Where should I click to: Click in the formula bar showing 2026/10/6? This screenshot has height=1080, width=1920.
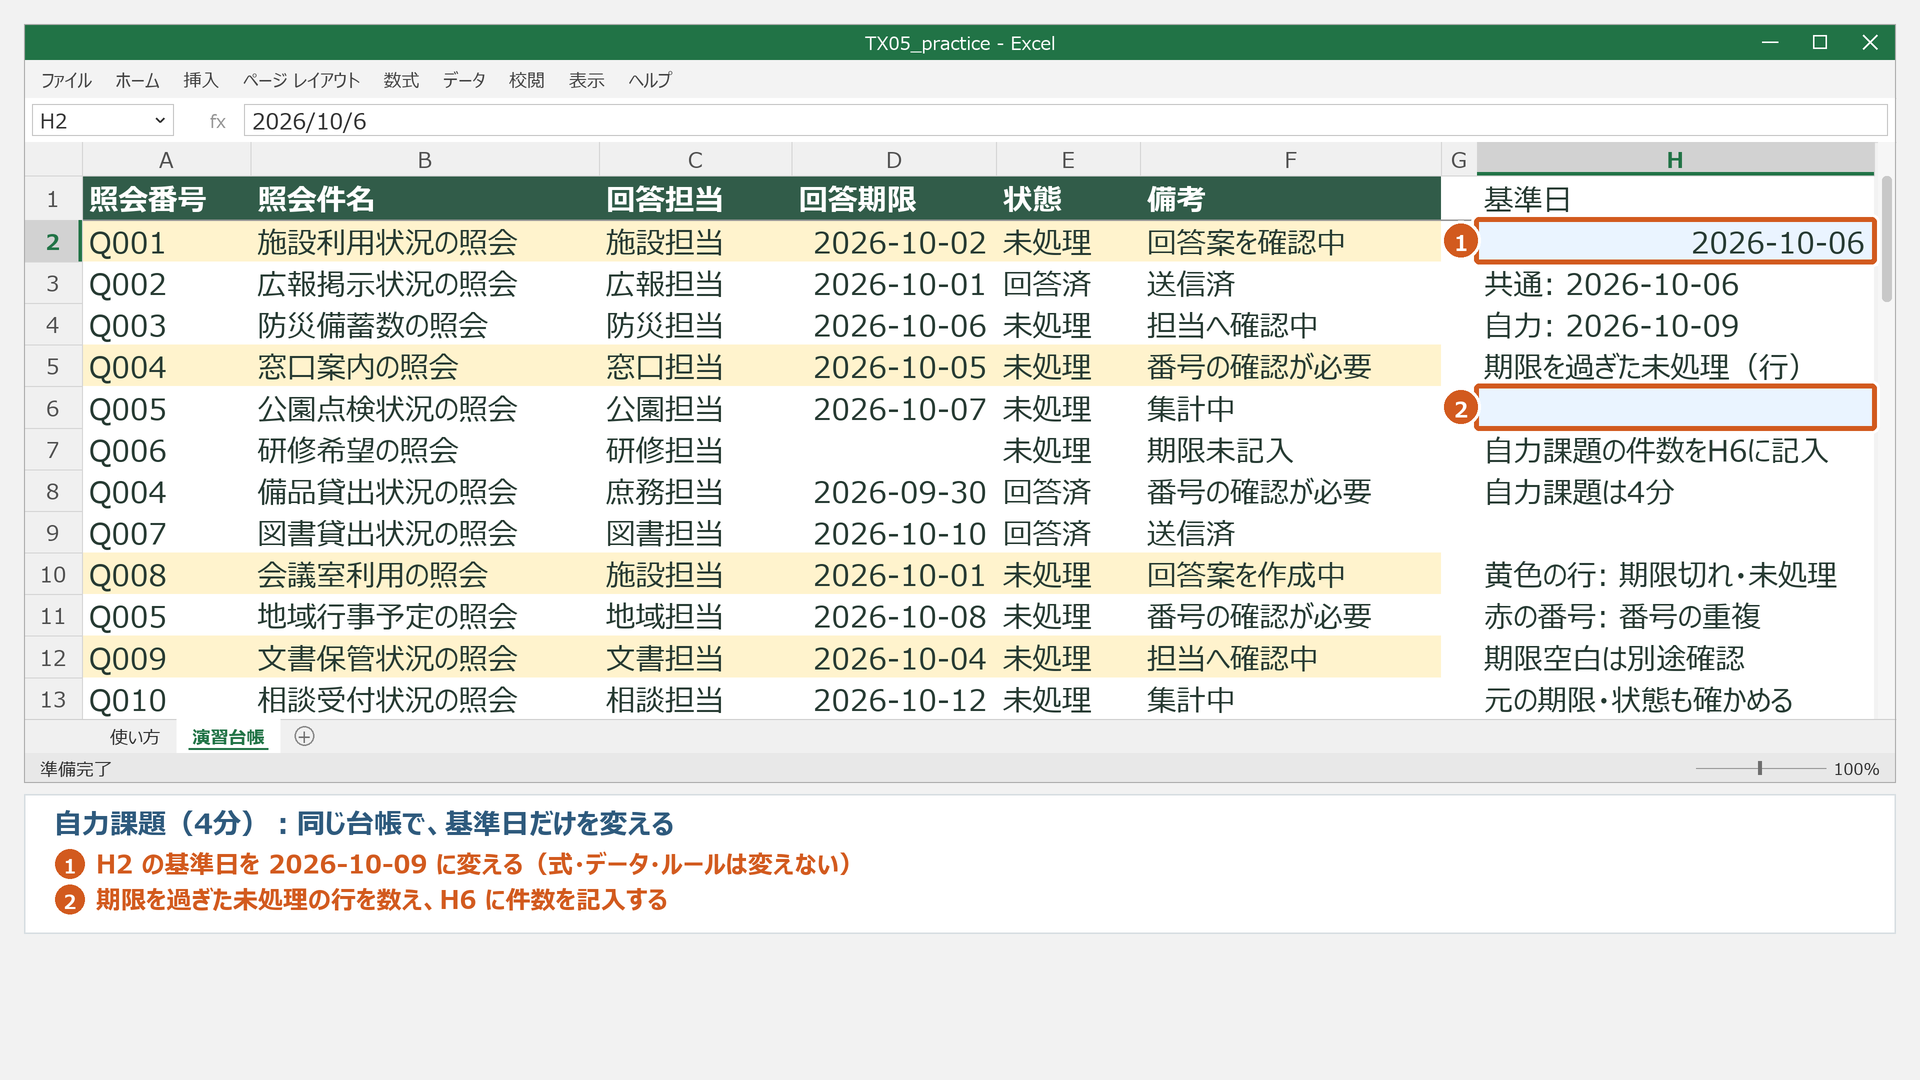click(x=1065, y=121)
